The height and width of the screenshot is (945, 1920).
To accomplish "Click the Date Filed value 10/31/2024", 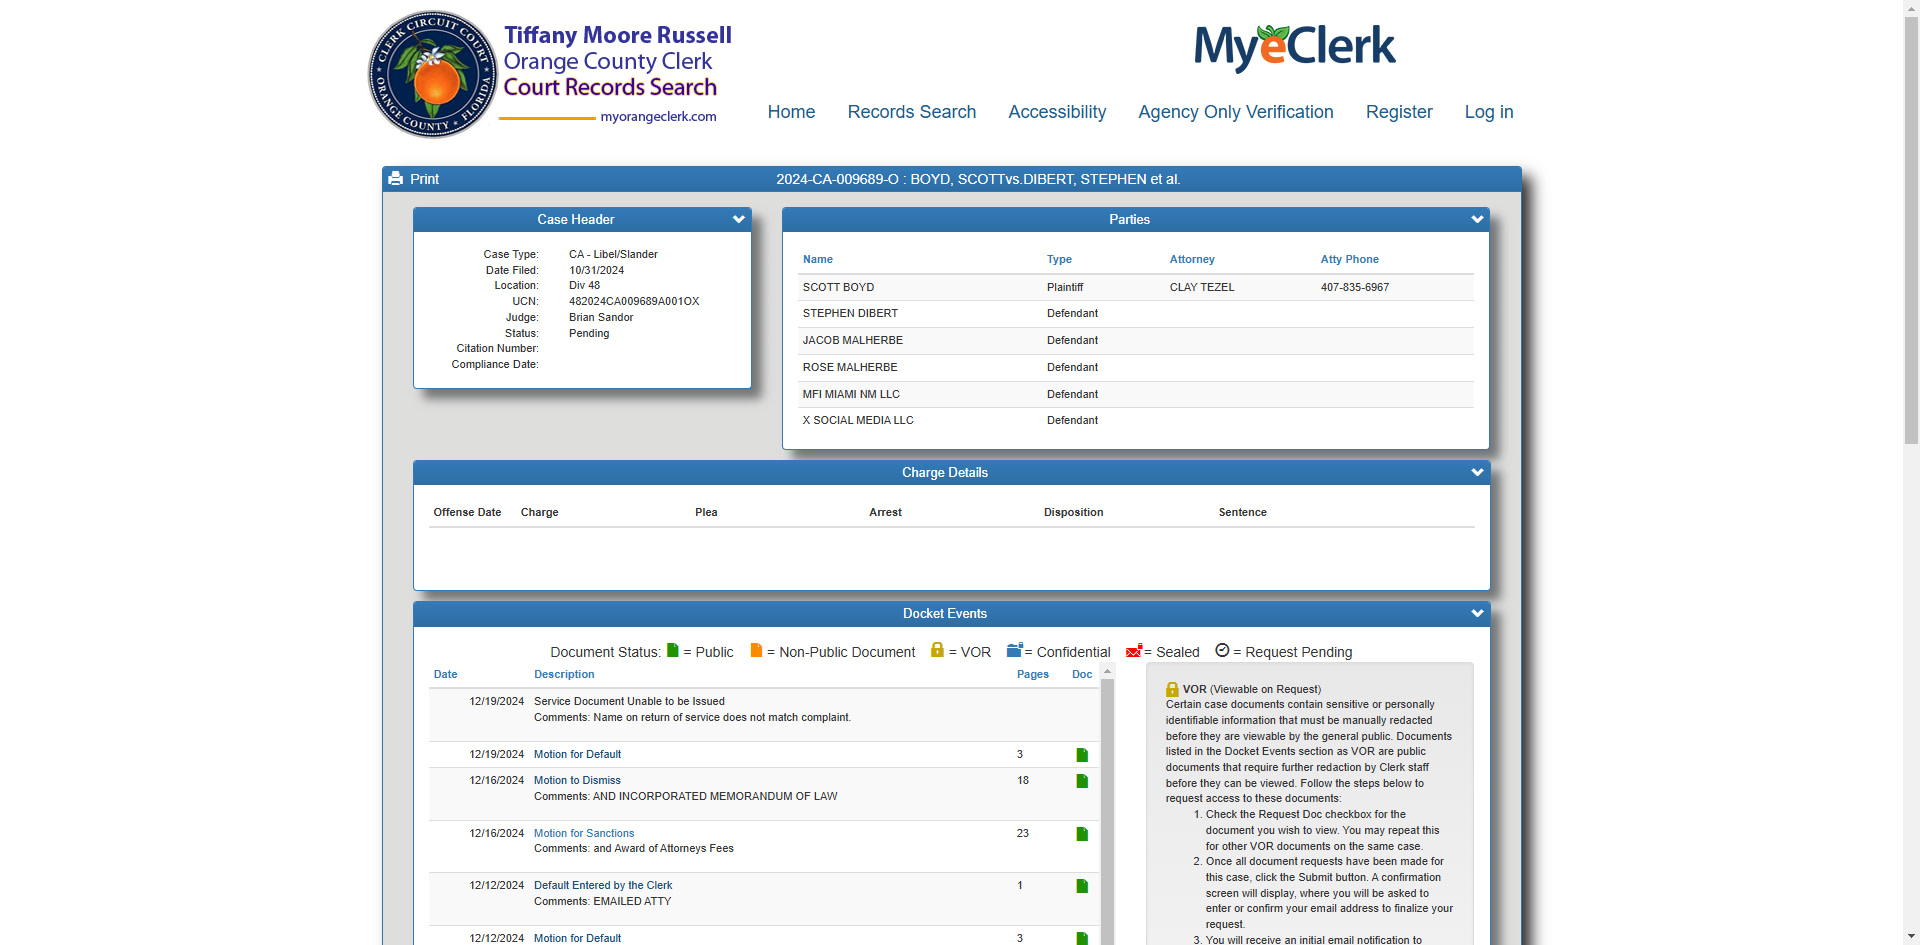I will tap(597, 270).
